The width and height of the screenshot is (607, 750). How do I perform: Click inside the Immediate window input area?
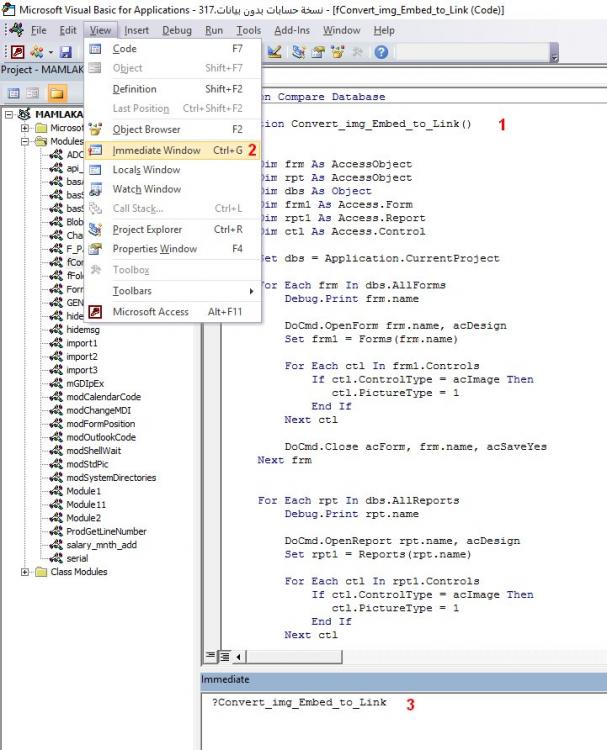[404, 721]
